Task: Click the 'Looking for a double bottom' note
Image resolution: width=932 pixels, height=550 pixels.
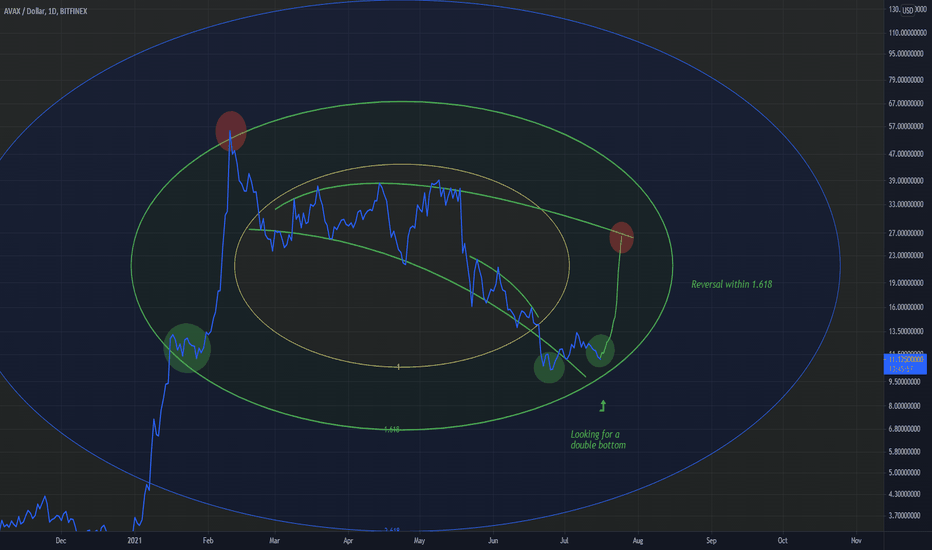Action: (598, 439)
